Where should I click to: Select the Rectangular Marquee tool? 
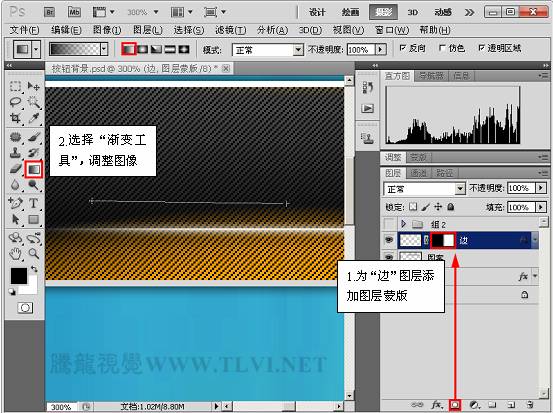click(16, 86)
